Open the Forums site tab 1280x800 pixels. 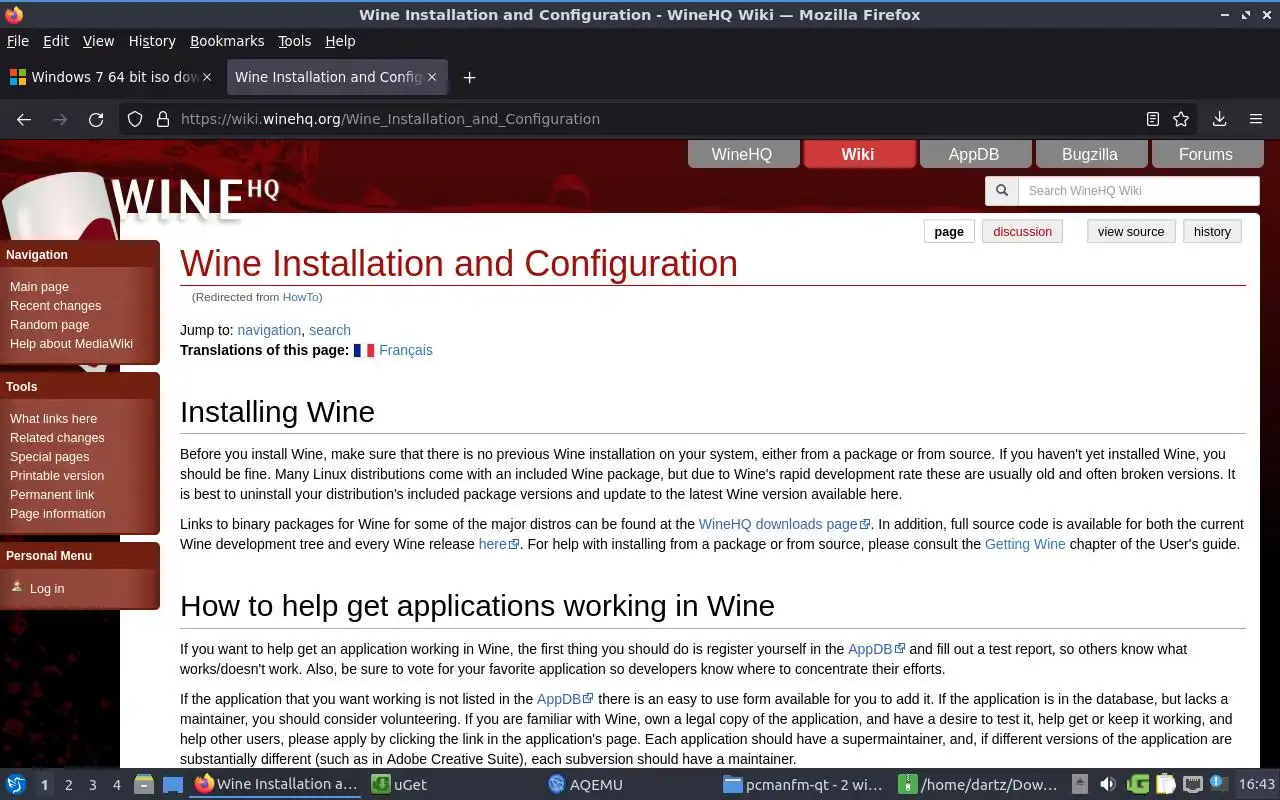(x=1206, y=154)
